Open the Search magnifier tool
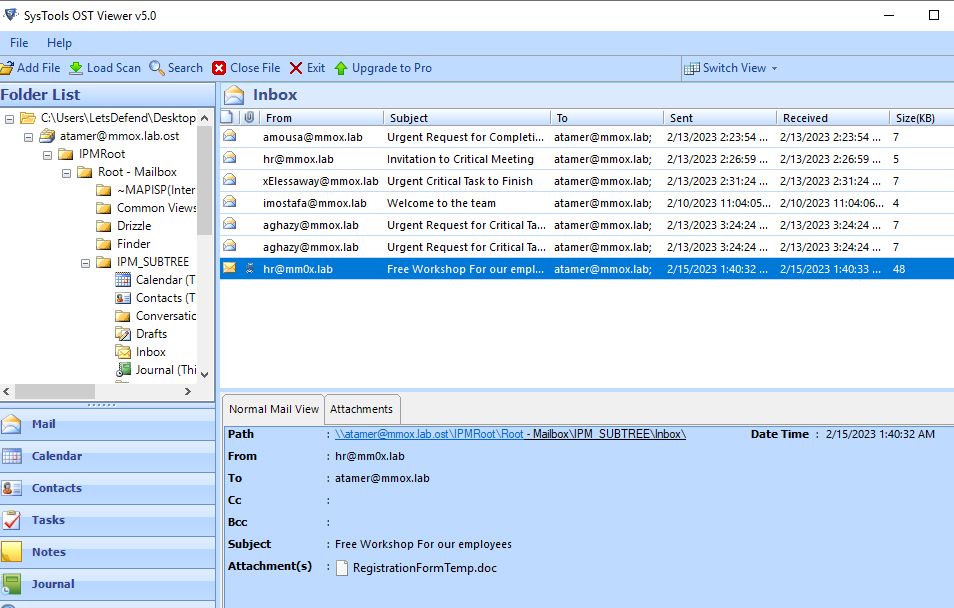This screenshot has width=954, height=608. pos(157,68)
